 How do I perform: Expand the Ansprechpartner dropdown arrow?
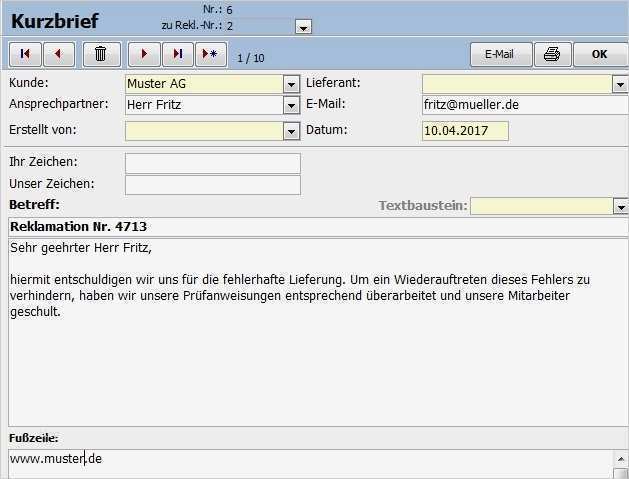[291, 106]
